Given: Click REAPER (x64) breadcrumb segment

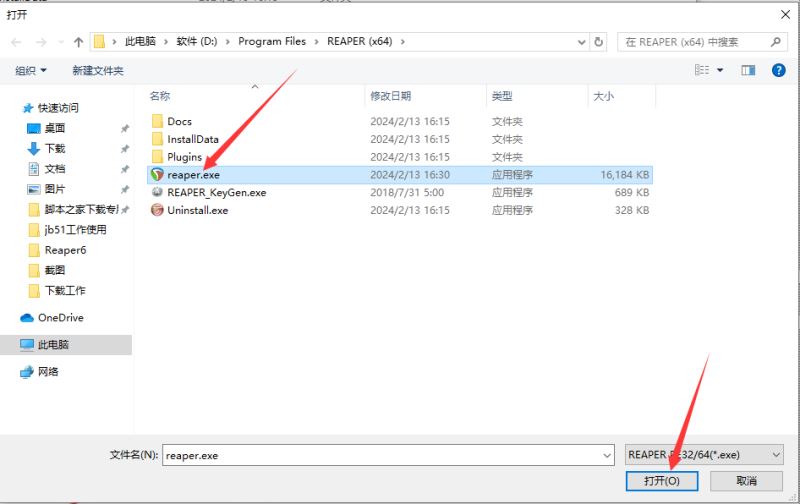Looking at the screenshot, I should 360,41.
